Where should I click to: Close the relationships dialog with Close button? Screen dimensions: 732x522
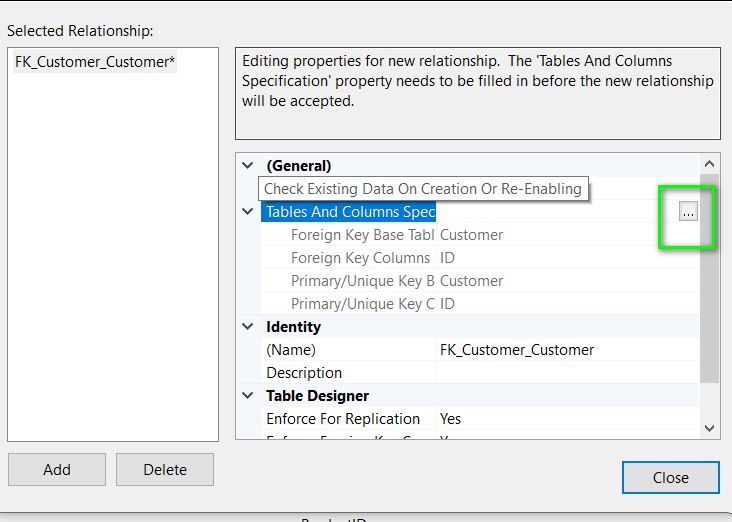[670, 477]
